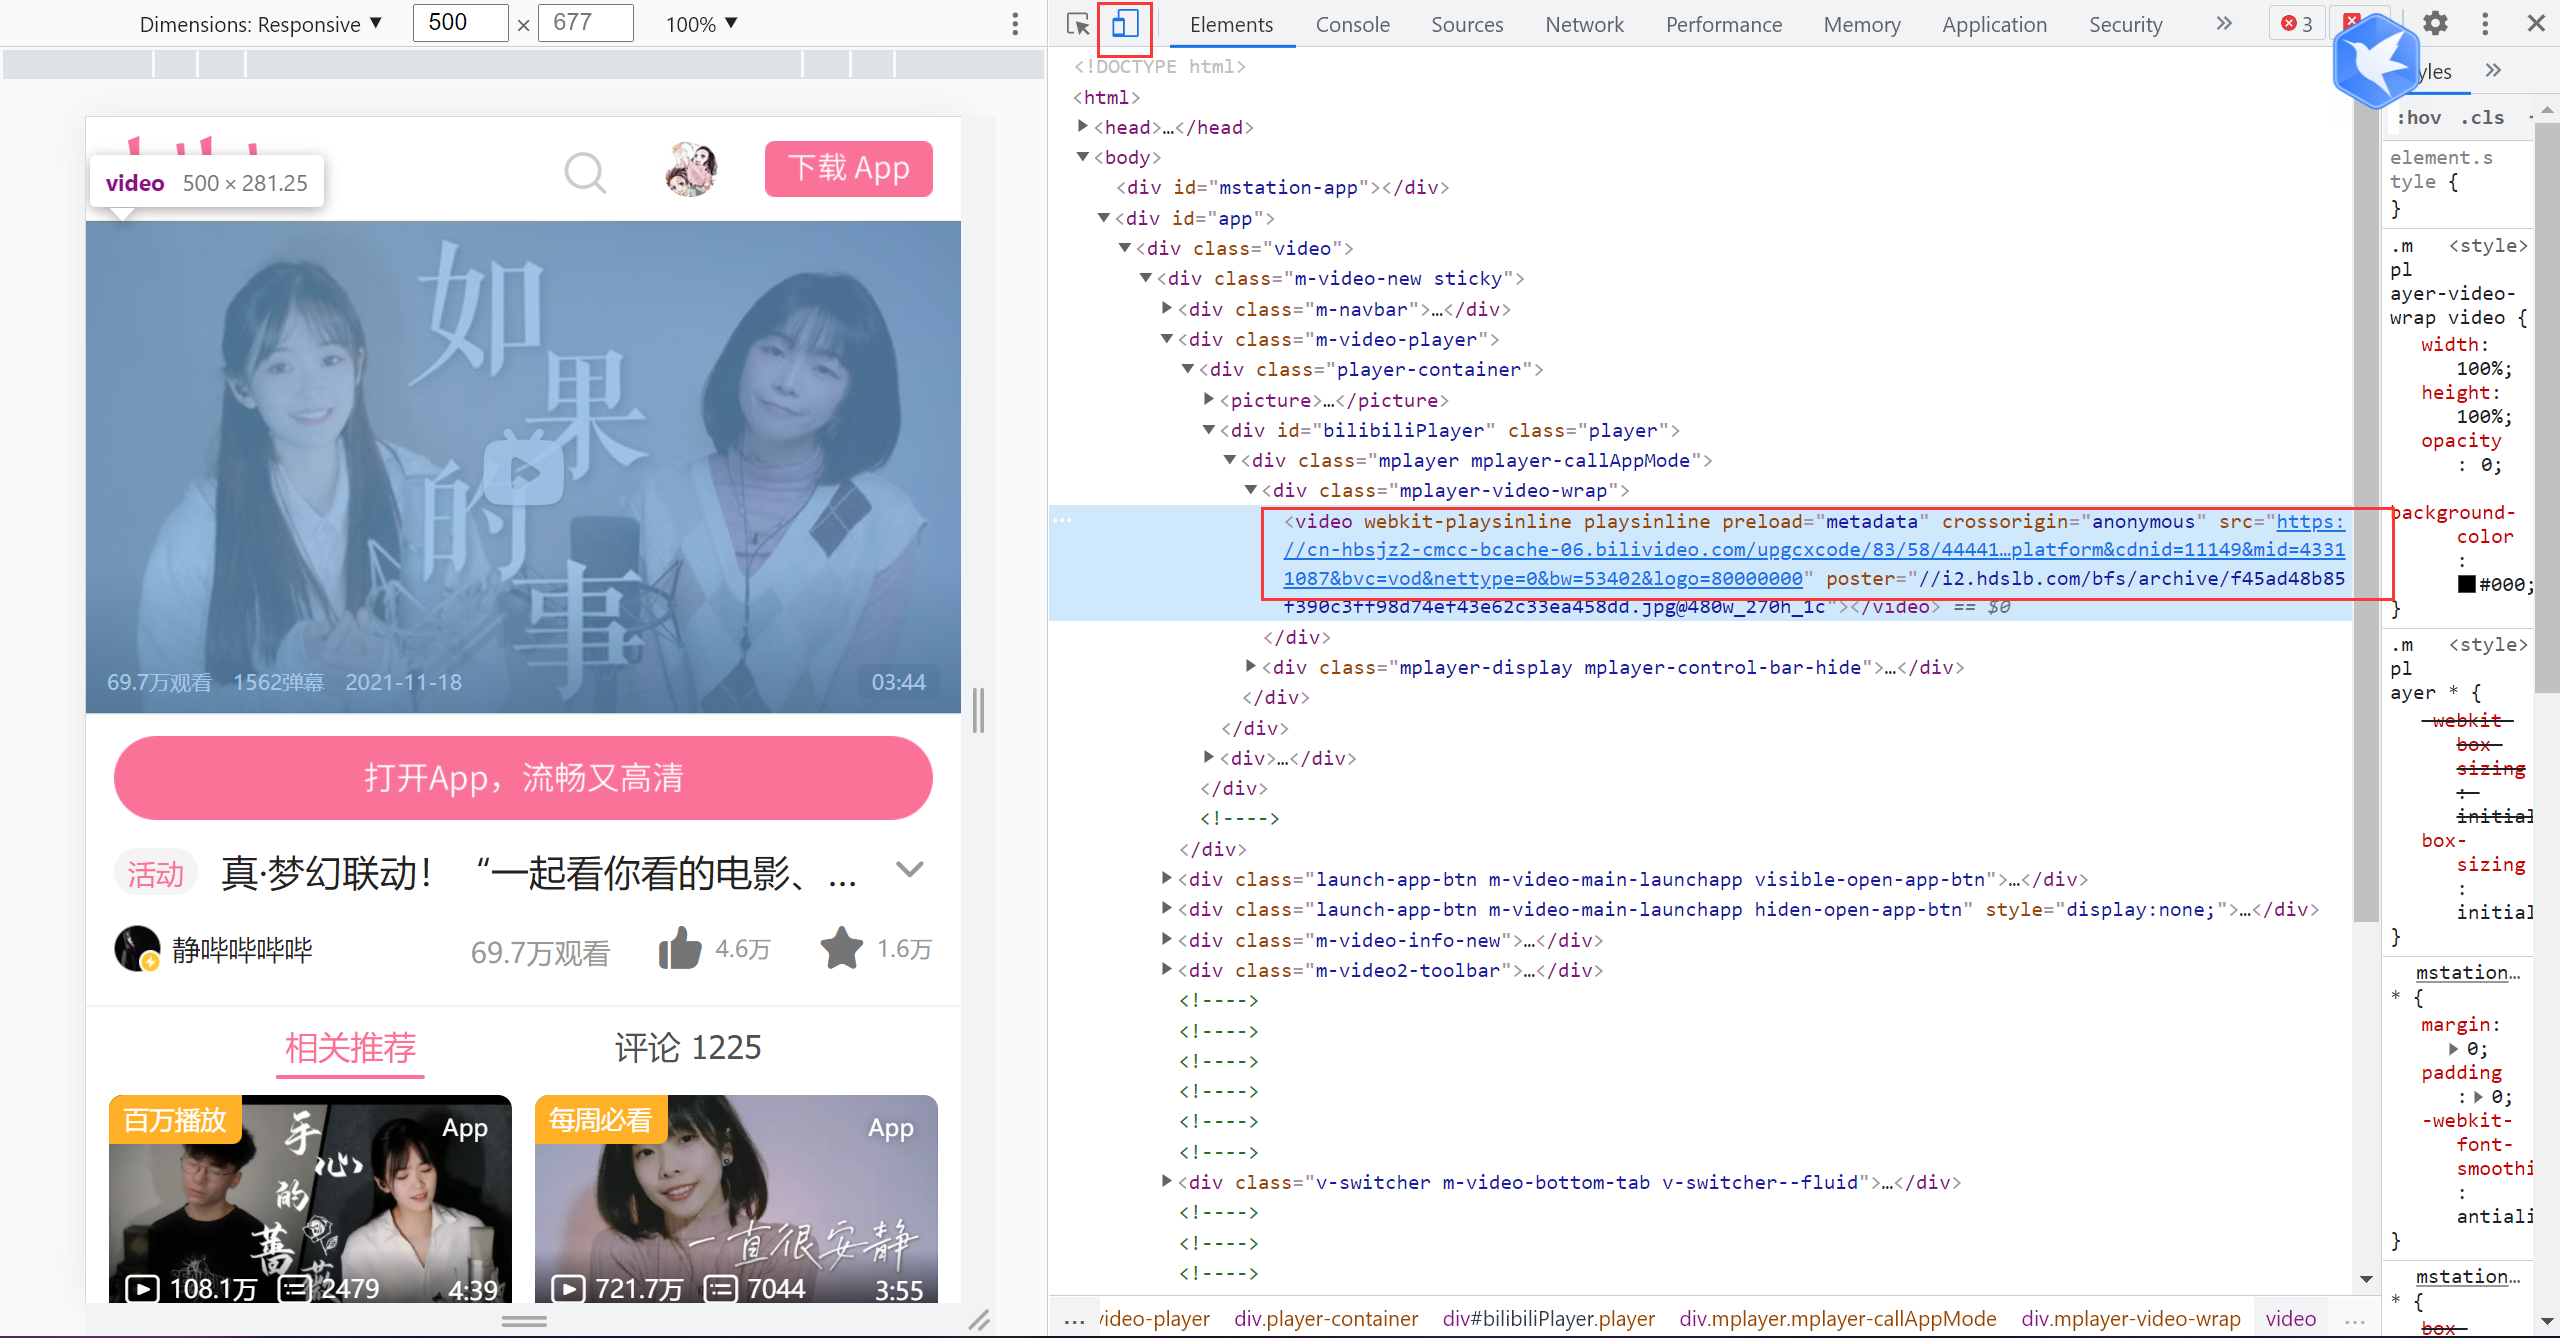The height and width of the screenshot is (1338, 2560).
Task: Open the .cls class editor
Action: 2482,118
